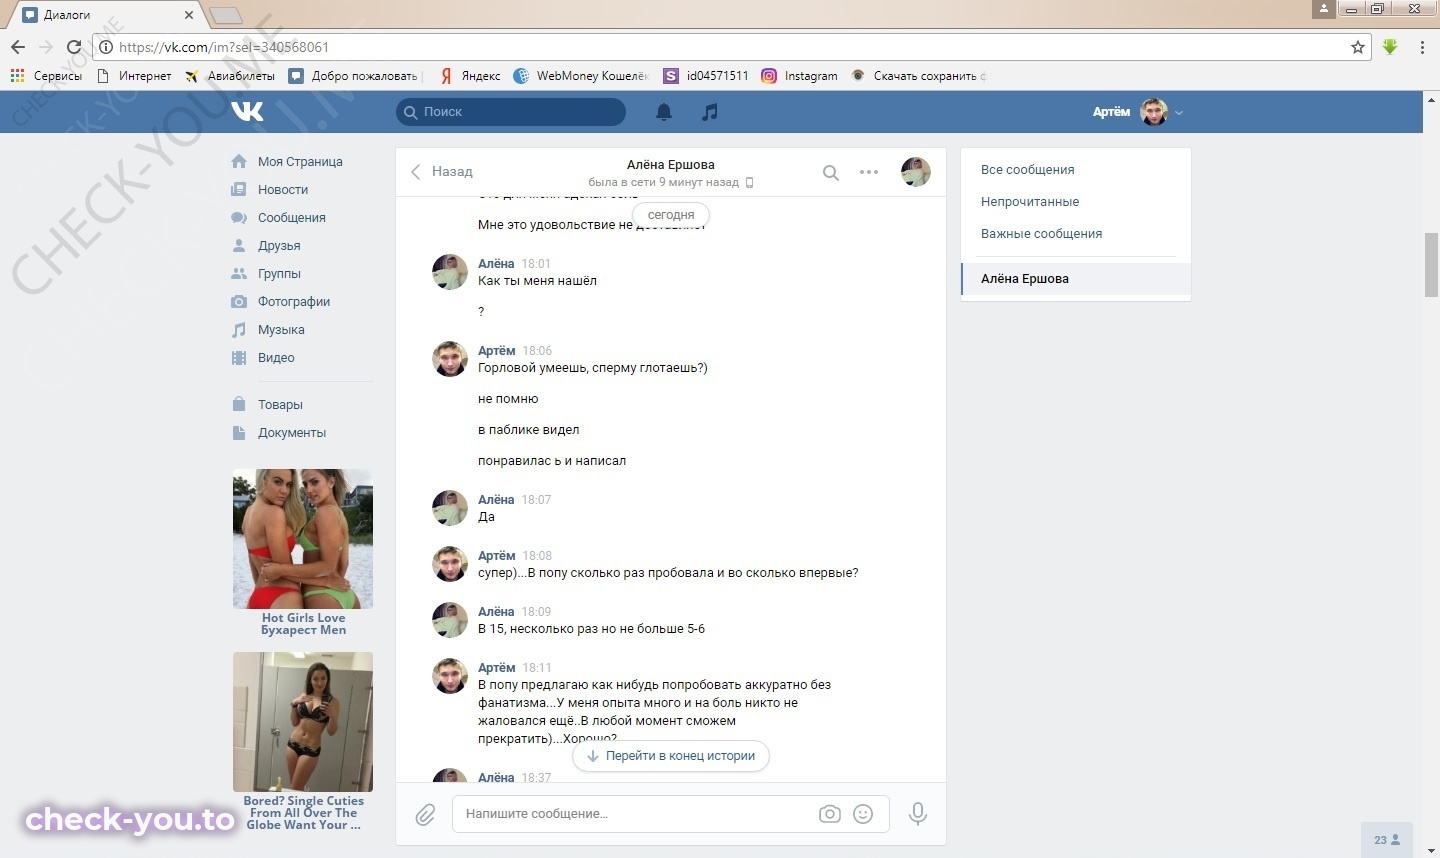Click Алёна's avatar at 18:01 message

[450, 272]
